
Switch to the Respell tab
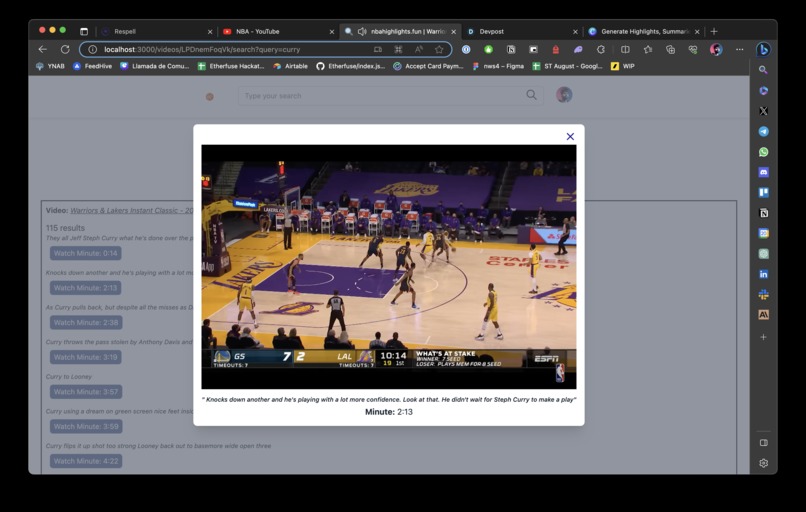point(157,31)
